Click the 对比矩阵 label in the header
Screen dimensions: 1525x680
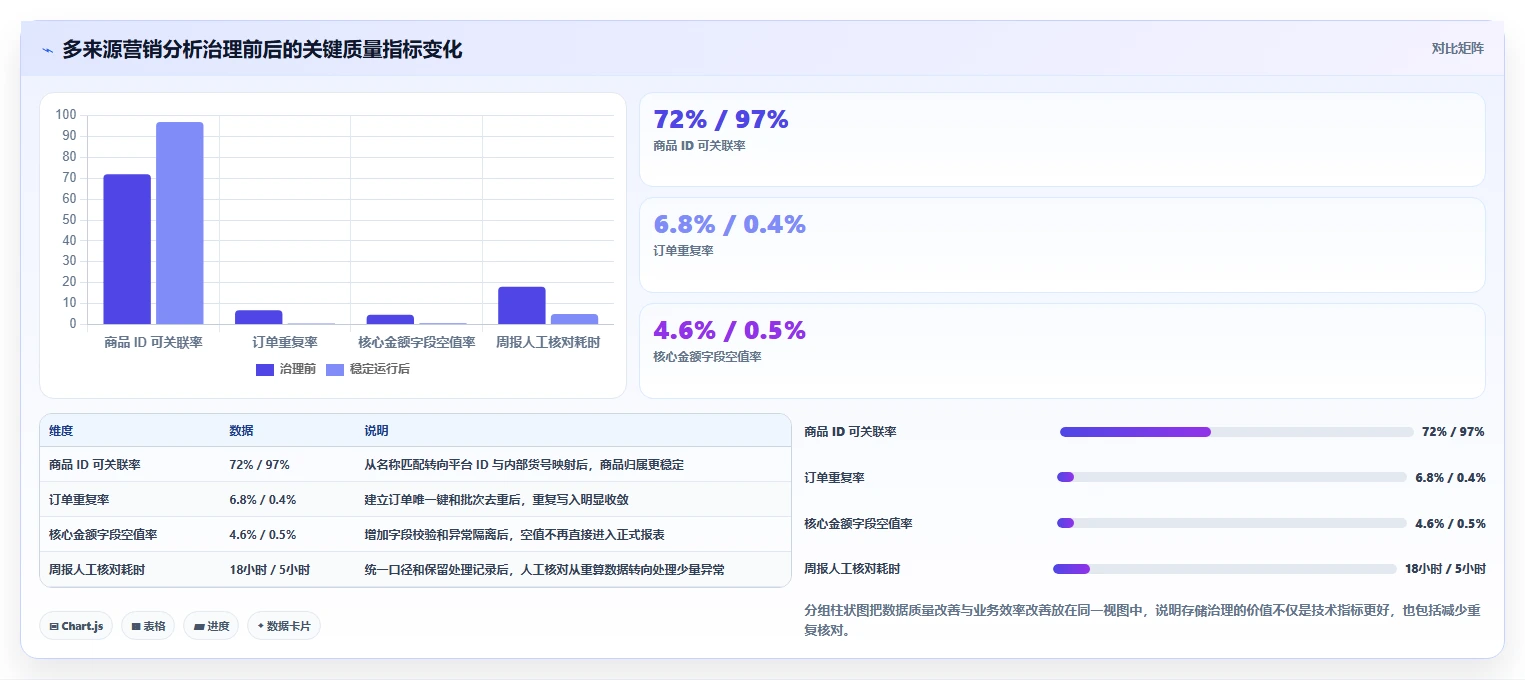coord(1457,48)
